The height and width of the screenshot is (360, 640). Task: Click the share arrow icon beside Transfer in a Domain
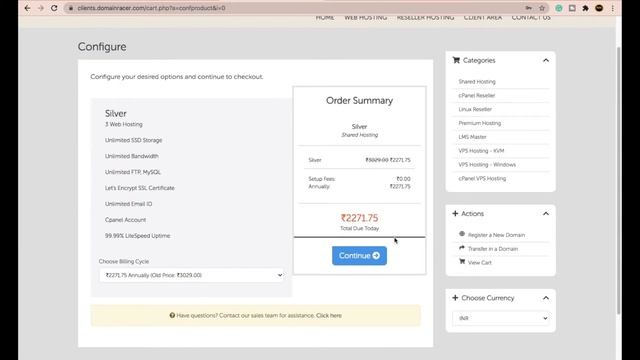[x=462, y=248]
